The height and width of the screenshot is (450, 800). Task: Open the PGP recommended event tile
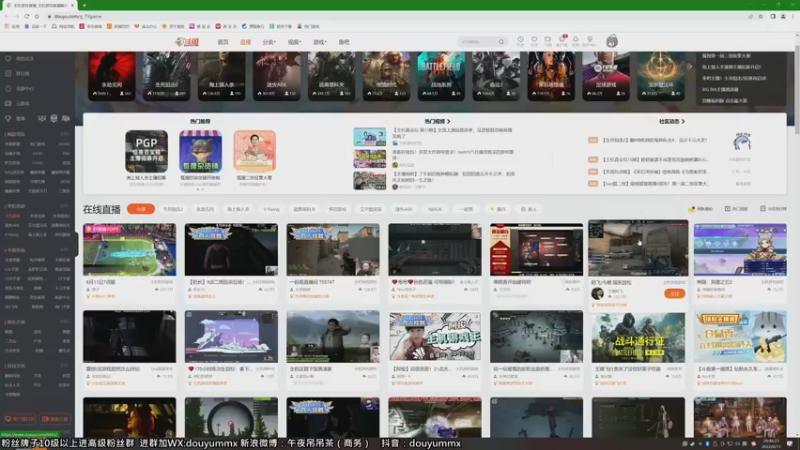(x=146, y=152)
